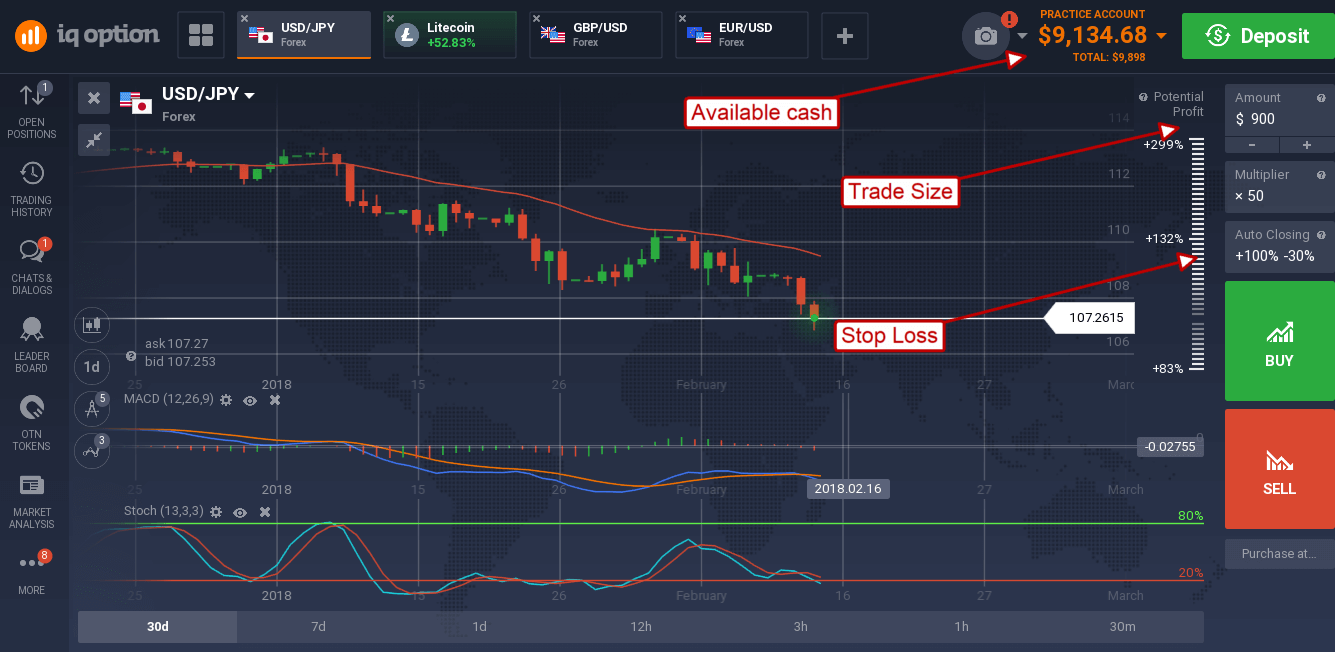
Task: Click the Purchase at... button
Action: [1278, 553]
